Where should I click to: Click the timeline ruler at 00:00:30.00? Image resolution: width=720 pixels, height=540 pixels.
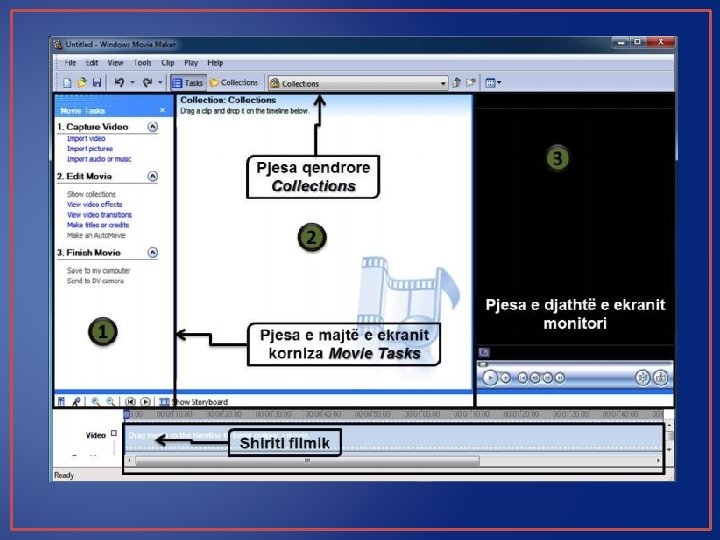click(x=274, y=414)
